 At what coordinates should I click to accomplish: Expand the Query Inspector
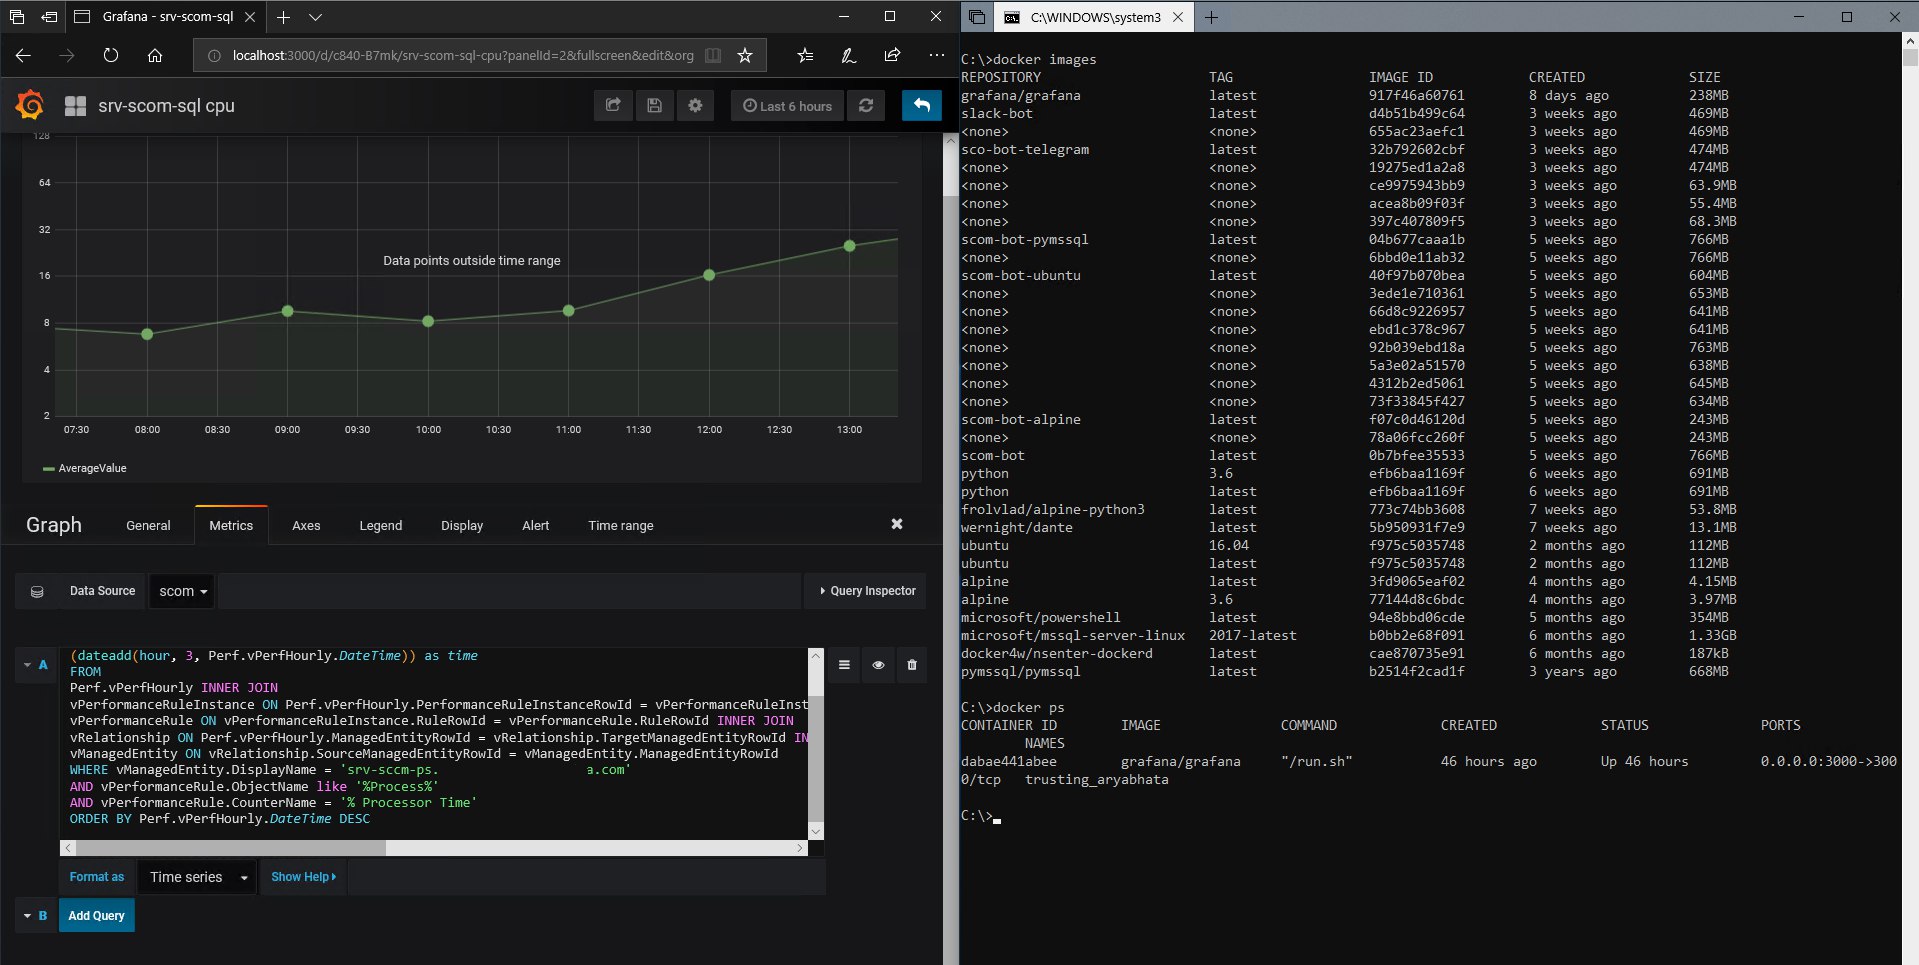[x=866, y=591]
